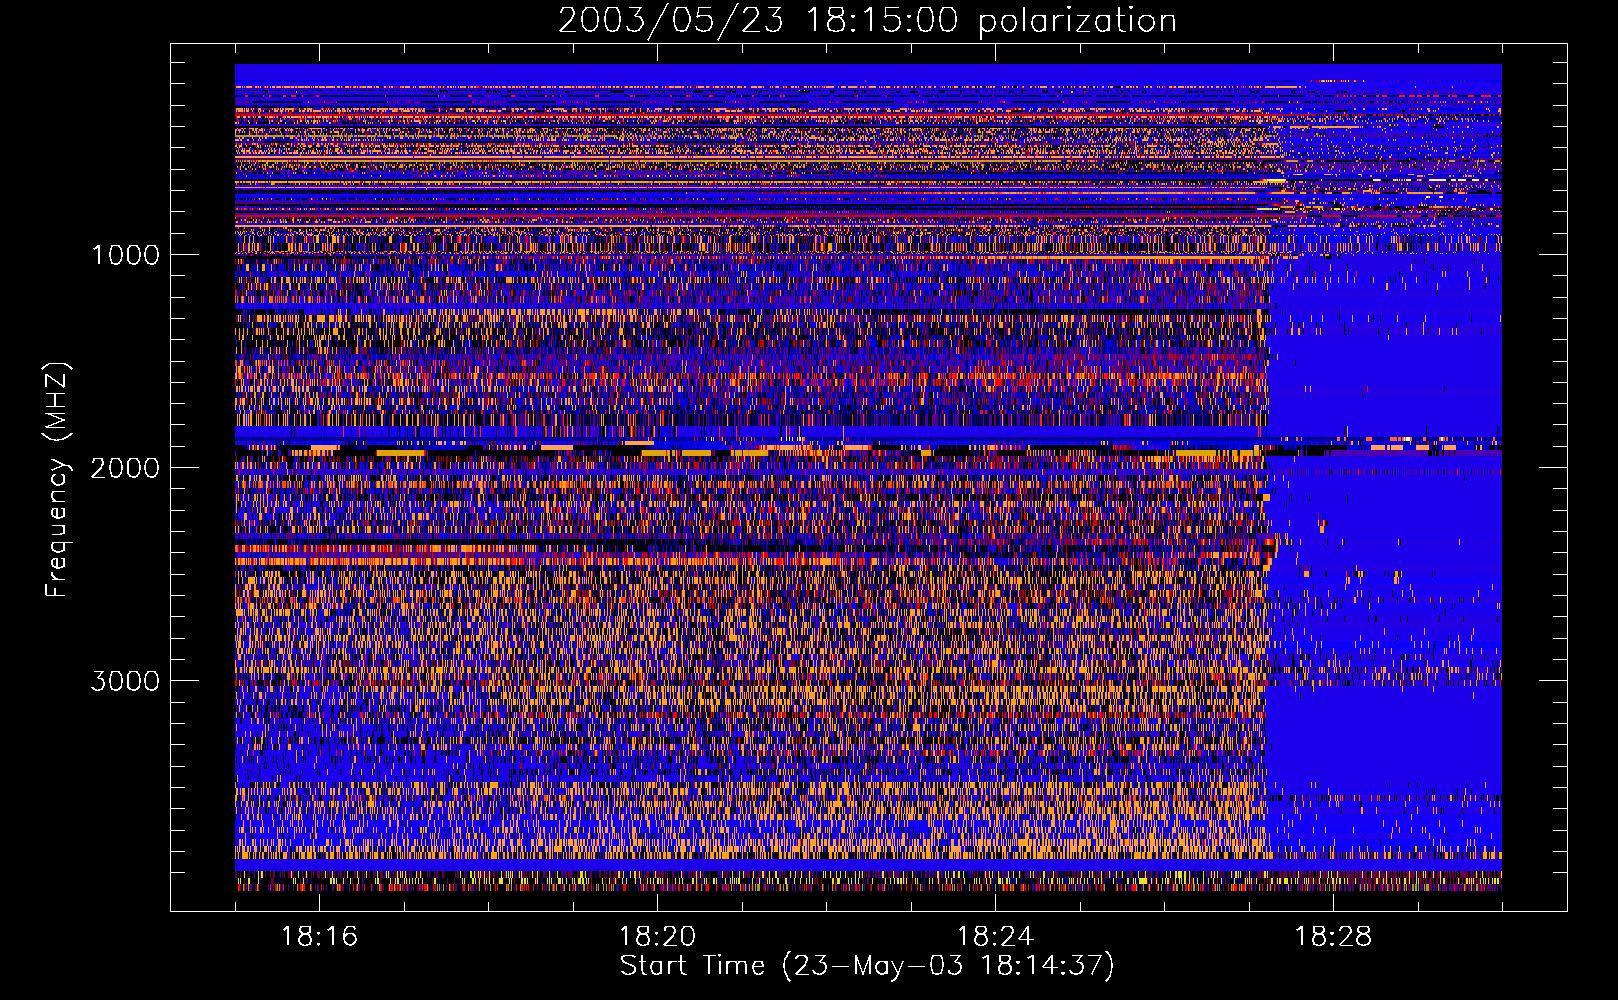Click the 18:20 time tick label
The image size is (1618, 1000).
(x=657, y=936)
